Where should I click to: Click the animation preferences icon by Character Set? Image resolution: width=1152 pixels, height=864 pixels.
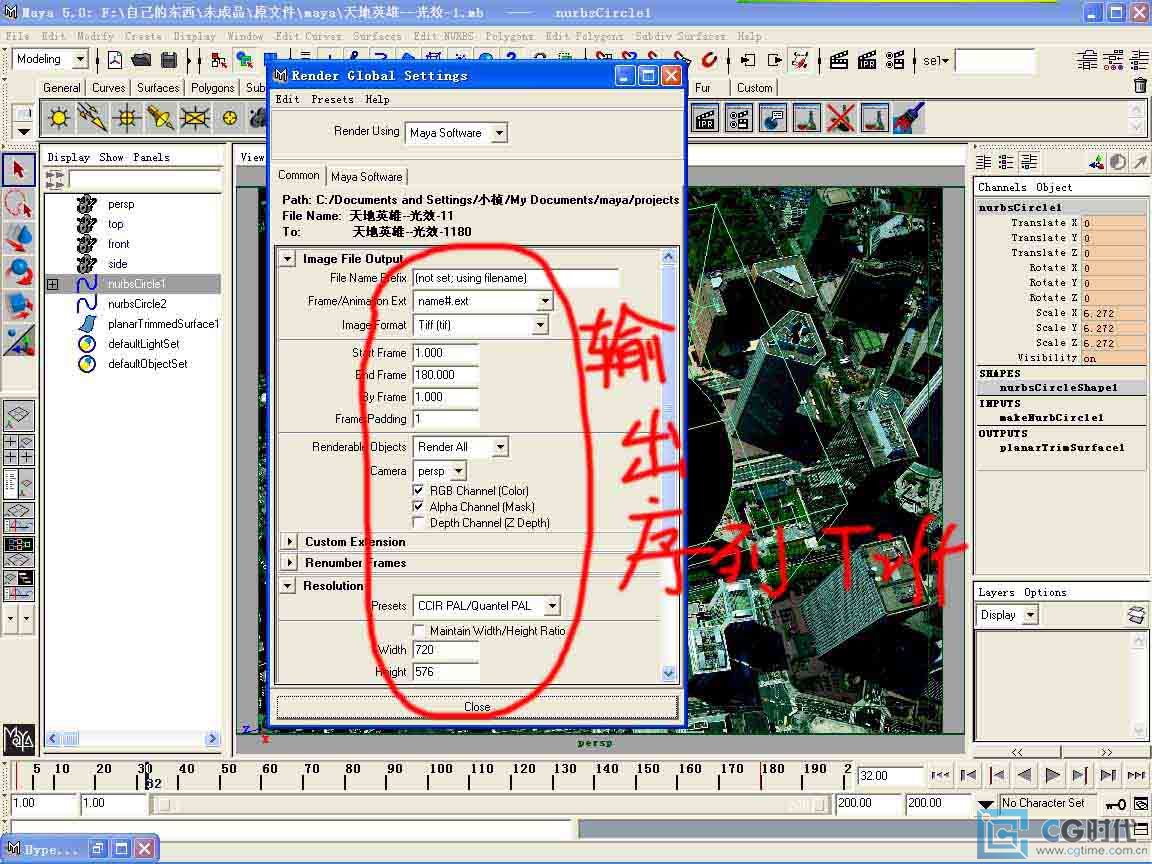[x=1141, y=804]
